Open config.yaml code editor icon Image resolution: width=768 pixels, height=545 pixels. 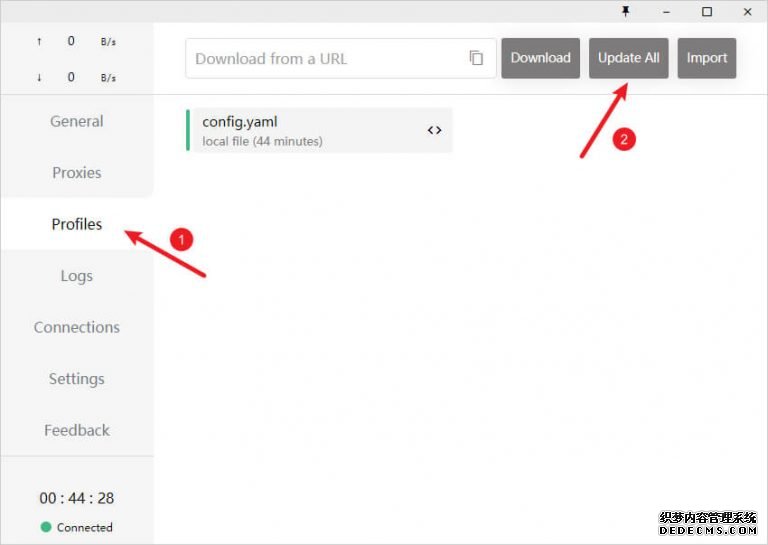(x=434, y=130)
